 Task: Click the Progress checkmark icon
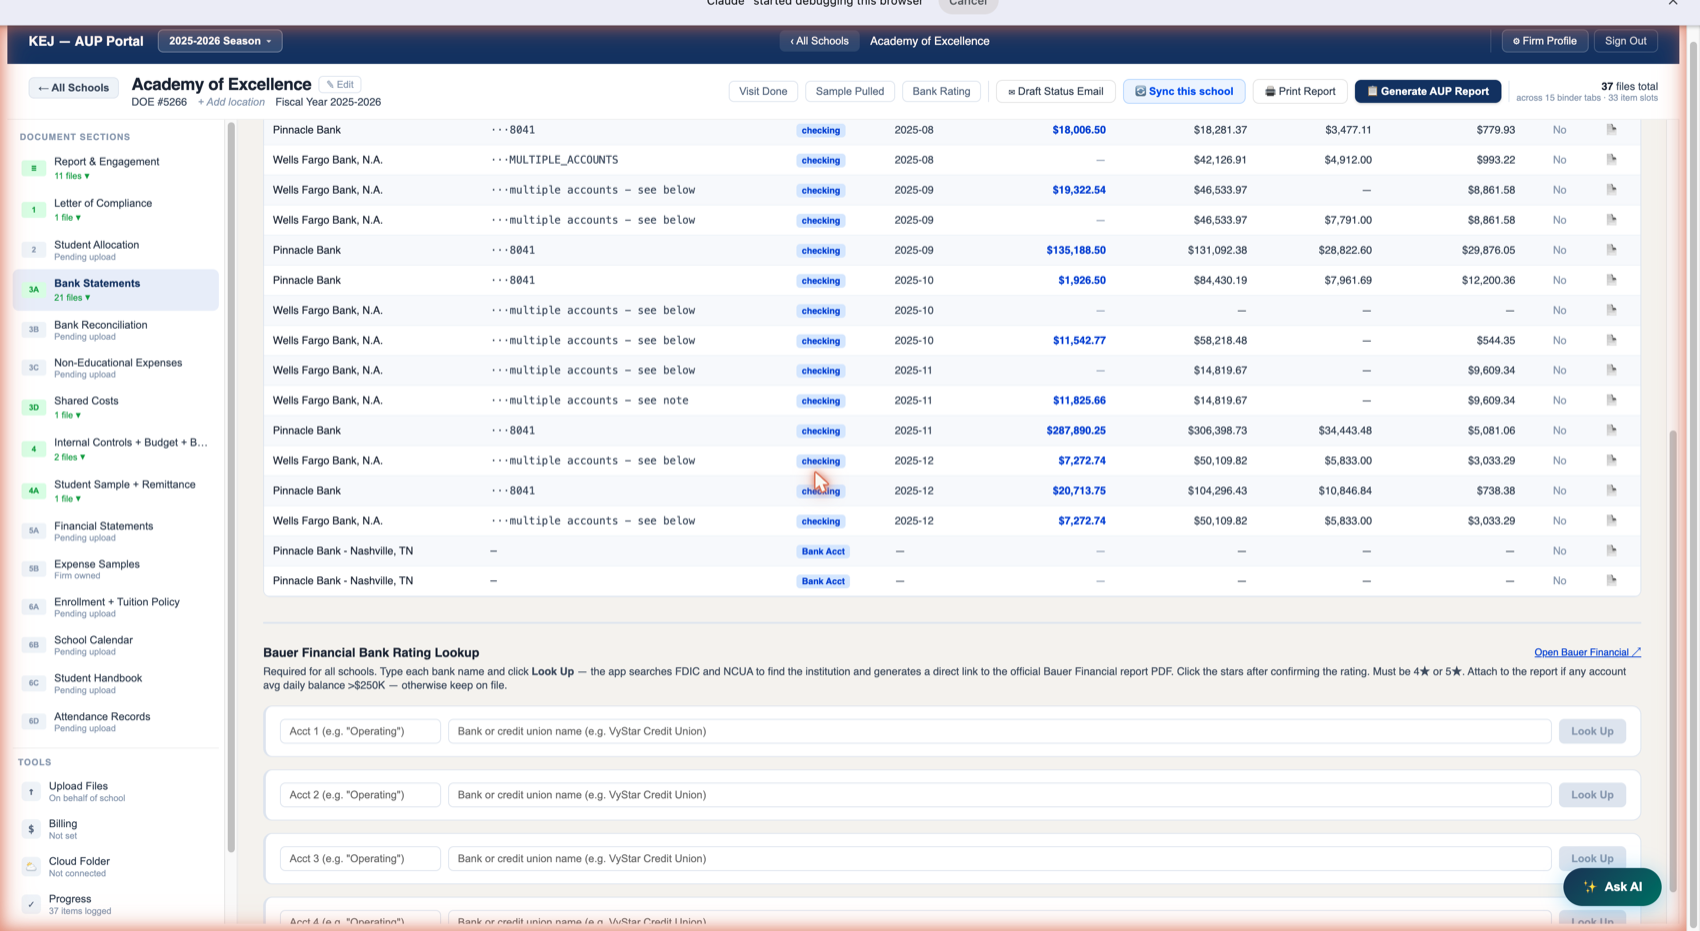pos(31,904)
